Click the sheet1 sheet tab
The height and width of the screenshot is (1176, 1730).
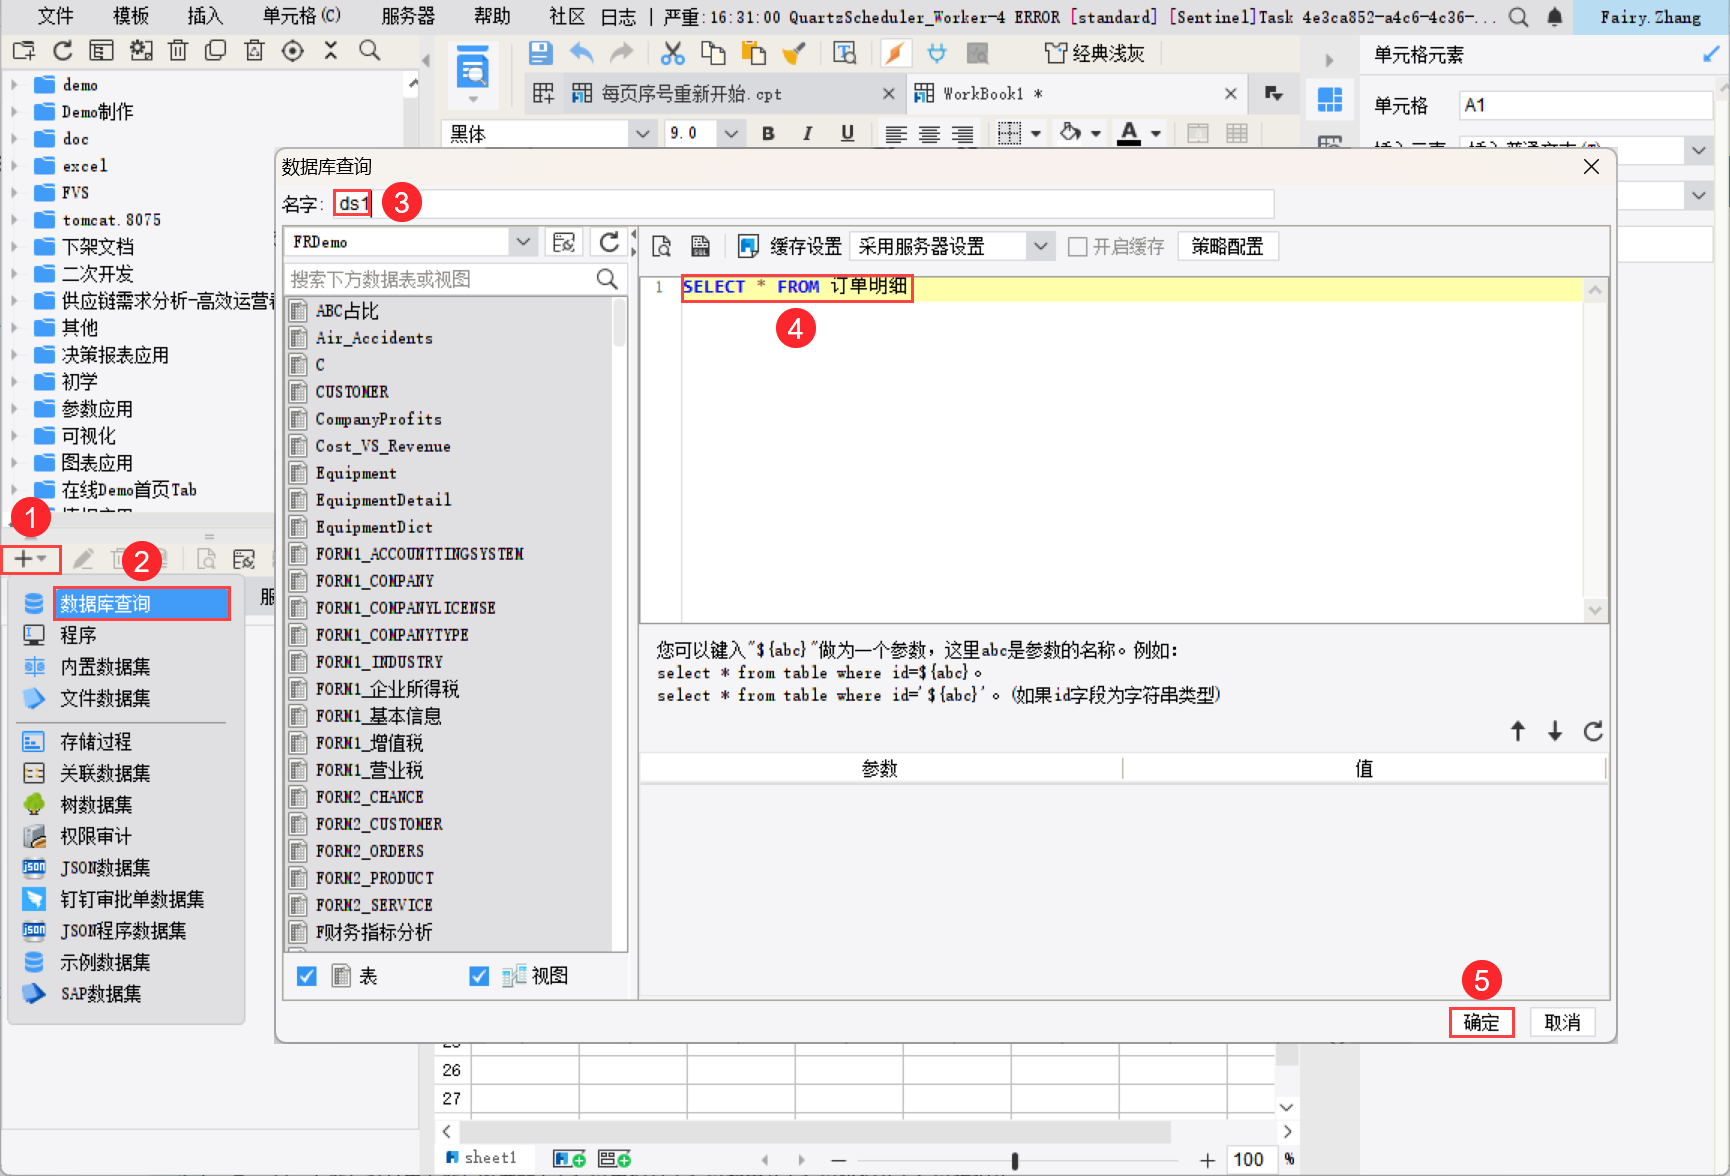(x=490, y=1158)
